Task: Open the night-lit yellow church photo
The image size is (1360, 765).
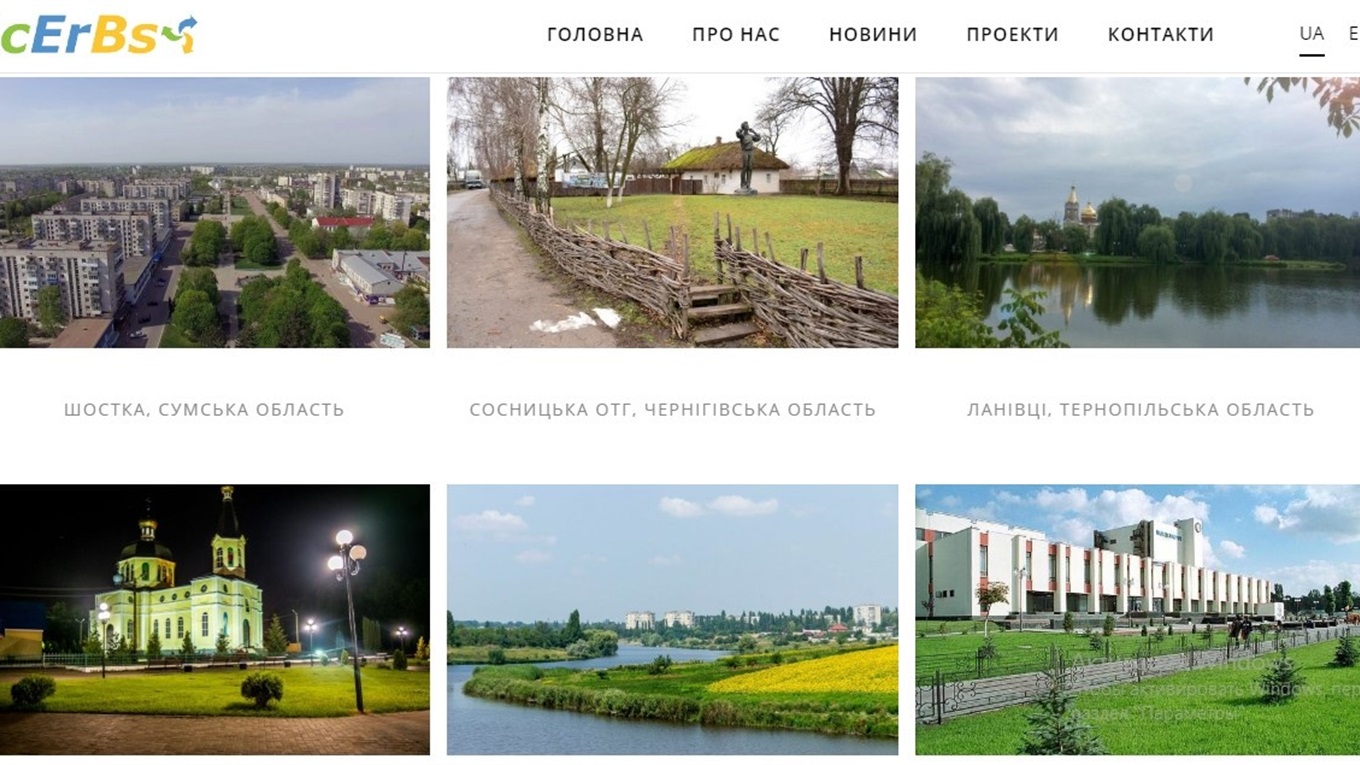Action: click(x=215, y=620)
